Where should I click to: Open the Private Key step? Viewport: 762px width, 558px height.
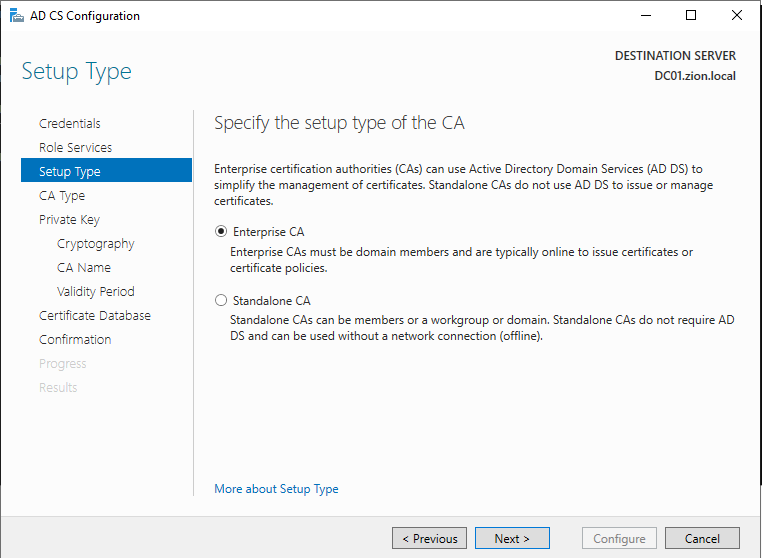pos(69,220)
